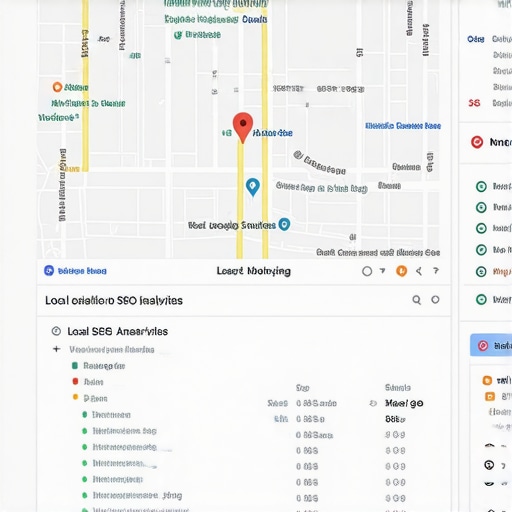Open help with the question mark icon
The width and height of the screenshot is (512, 512).
[436, 271]
